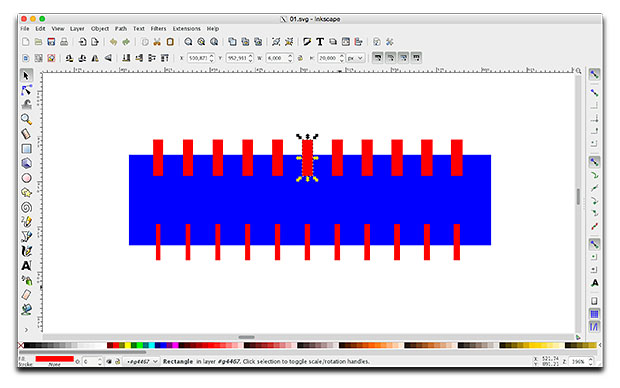Select the Paint Bucket tool
The height and width of the screenshot is (388, 620).
(26, 309)
